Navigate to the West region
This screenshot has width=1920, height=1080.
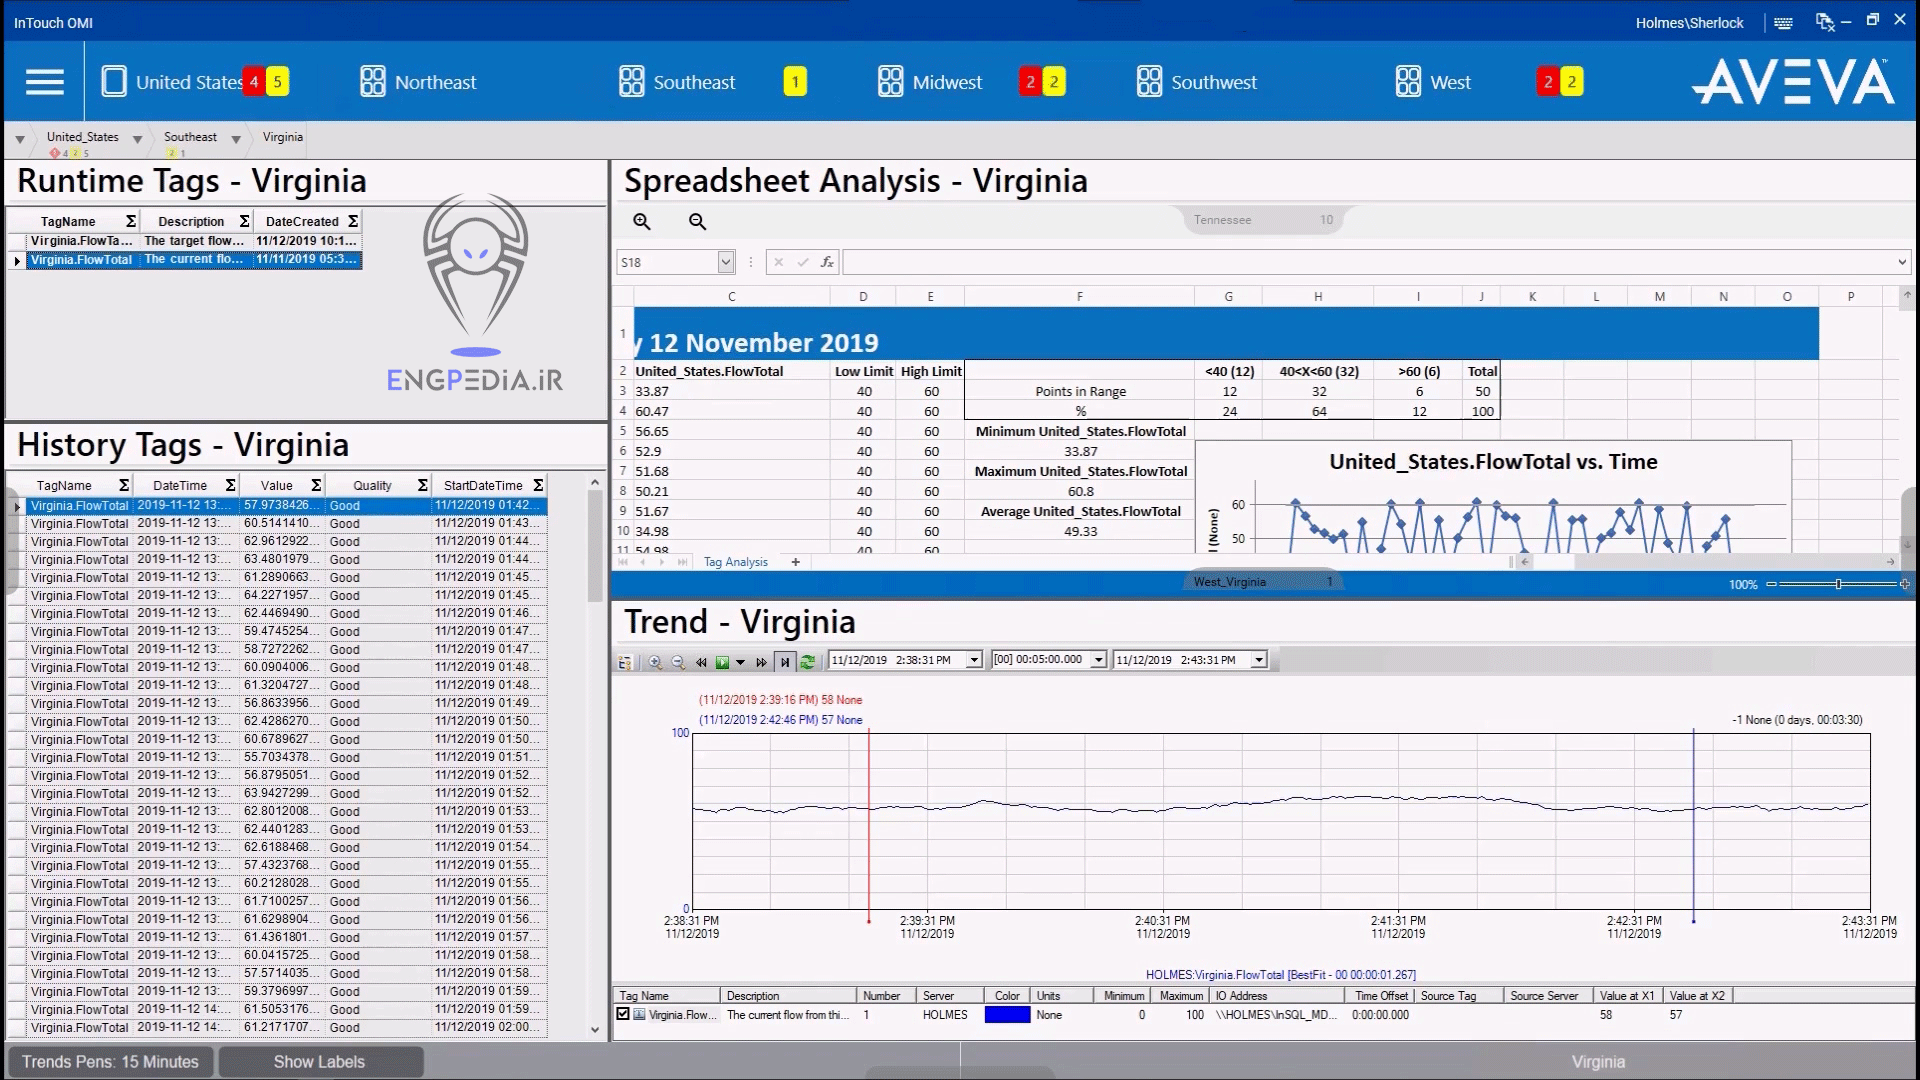click(x=1433, y=82)
